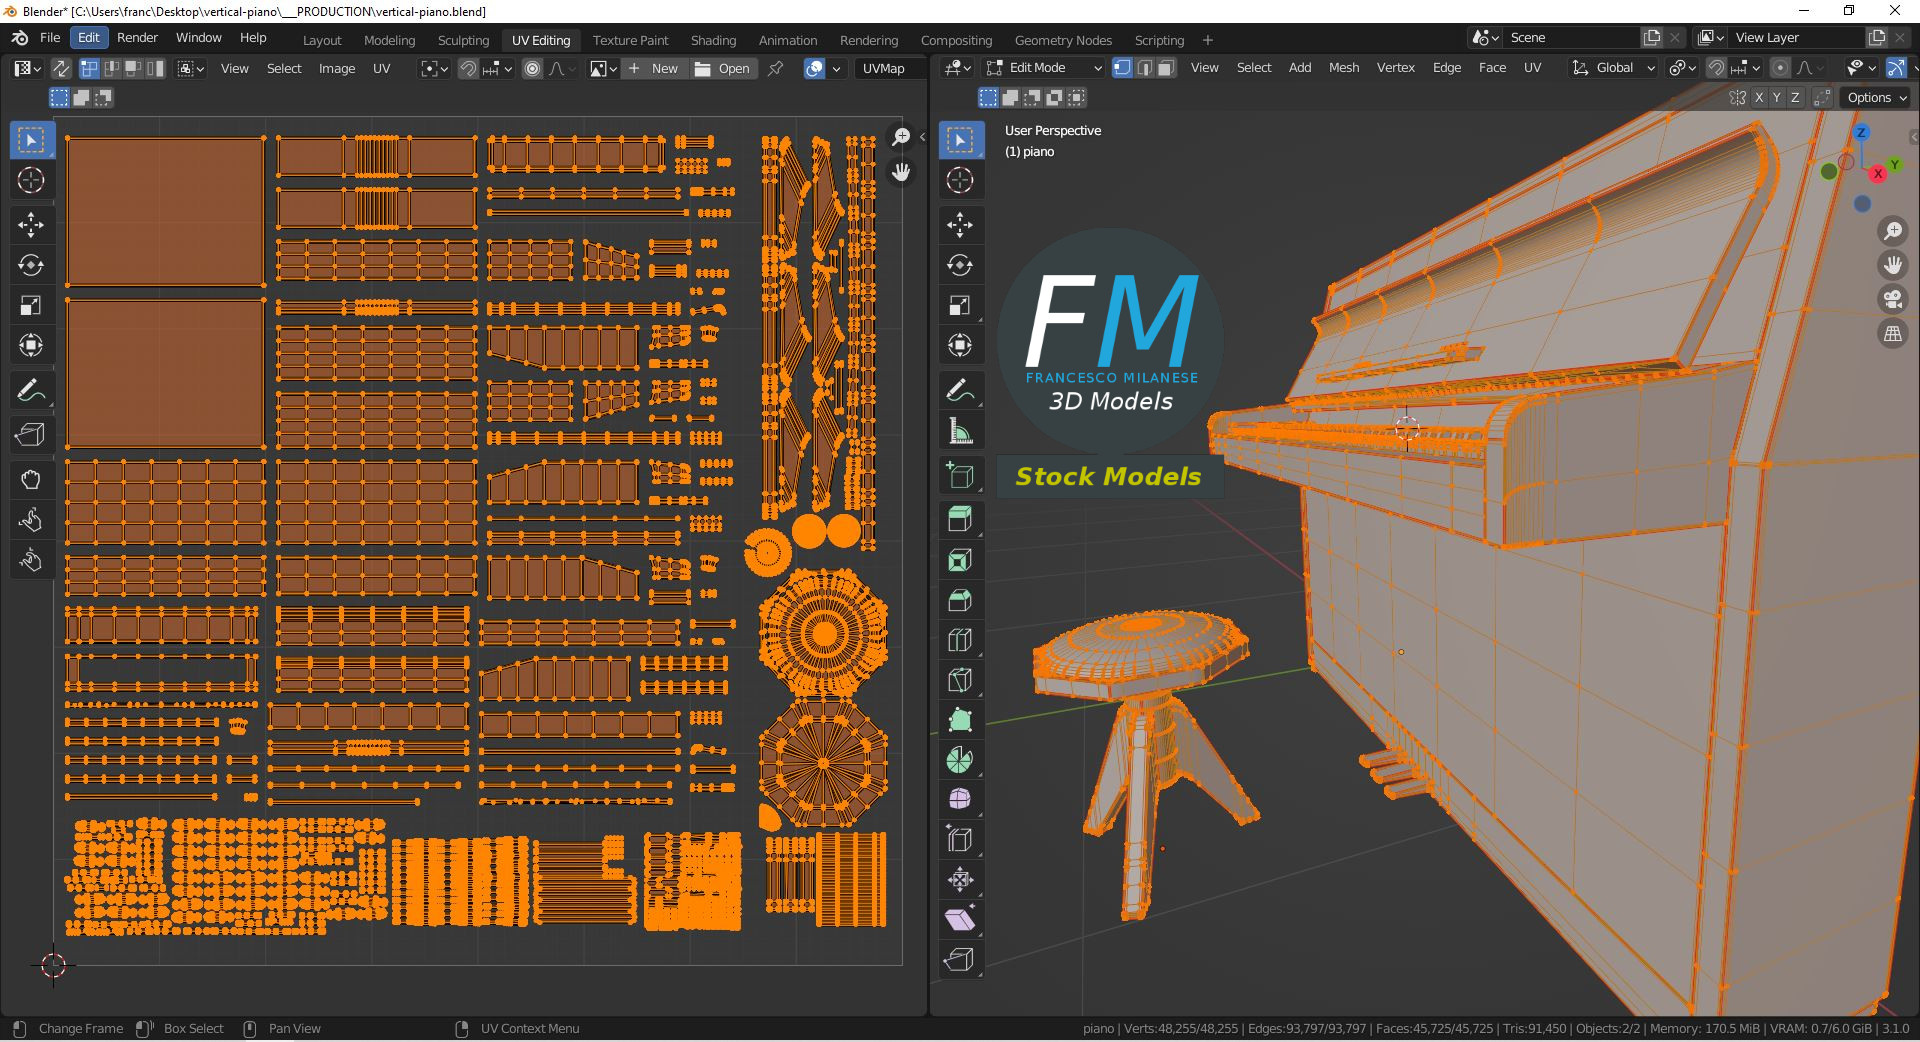Viewport: 1920px width, 1042px height.
Task: Open the Render menu
Action: 137,37
